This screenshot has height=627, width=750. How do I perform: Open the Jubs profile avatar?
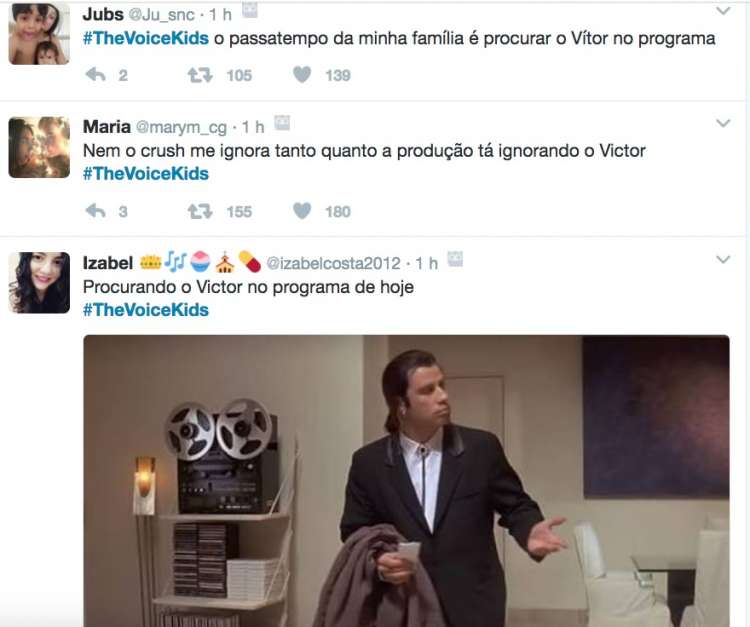pos(39,33)
